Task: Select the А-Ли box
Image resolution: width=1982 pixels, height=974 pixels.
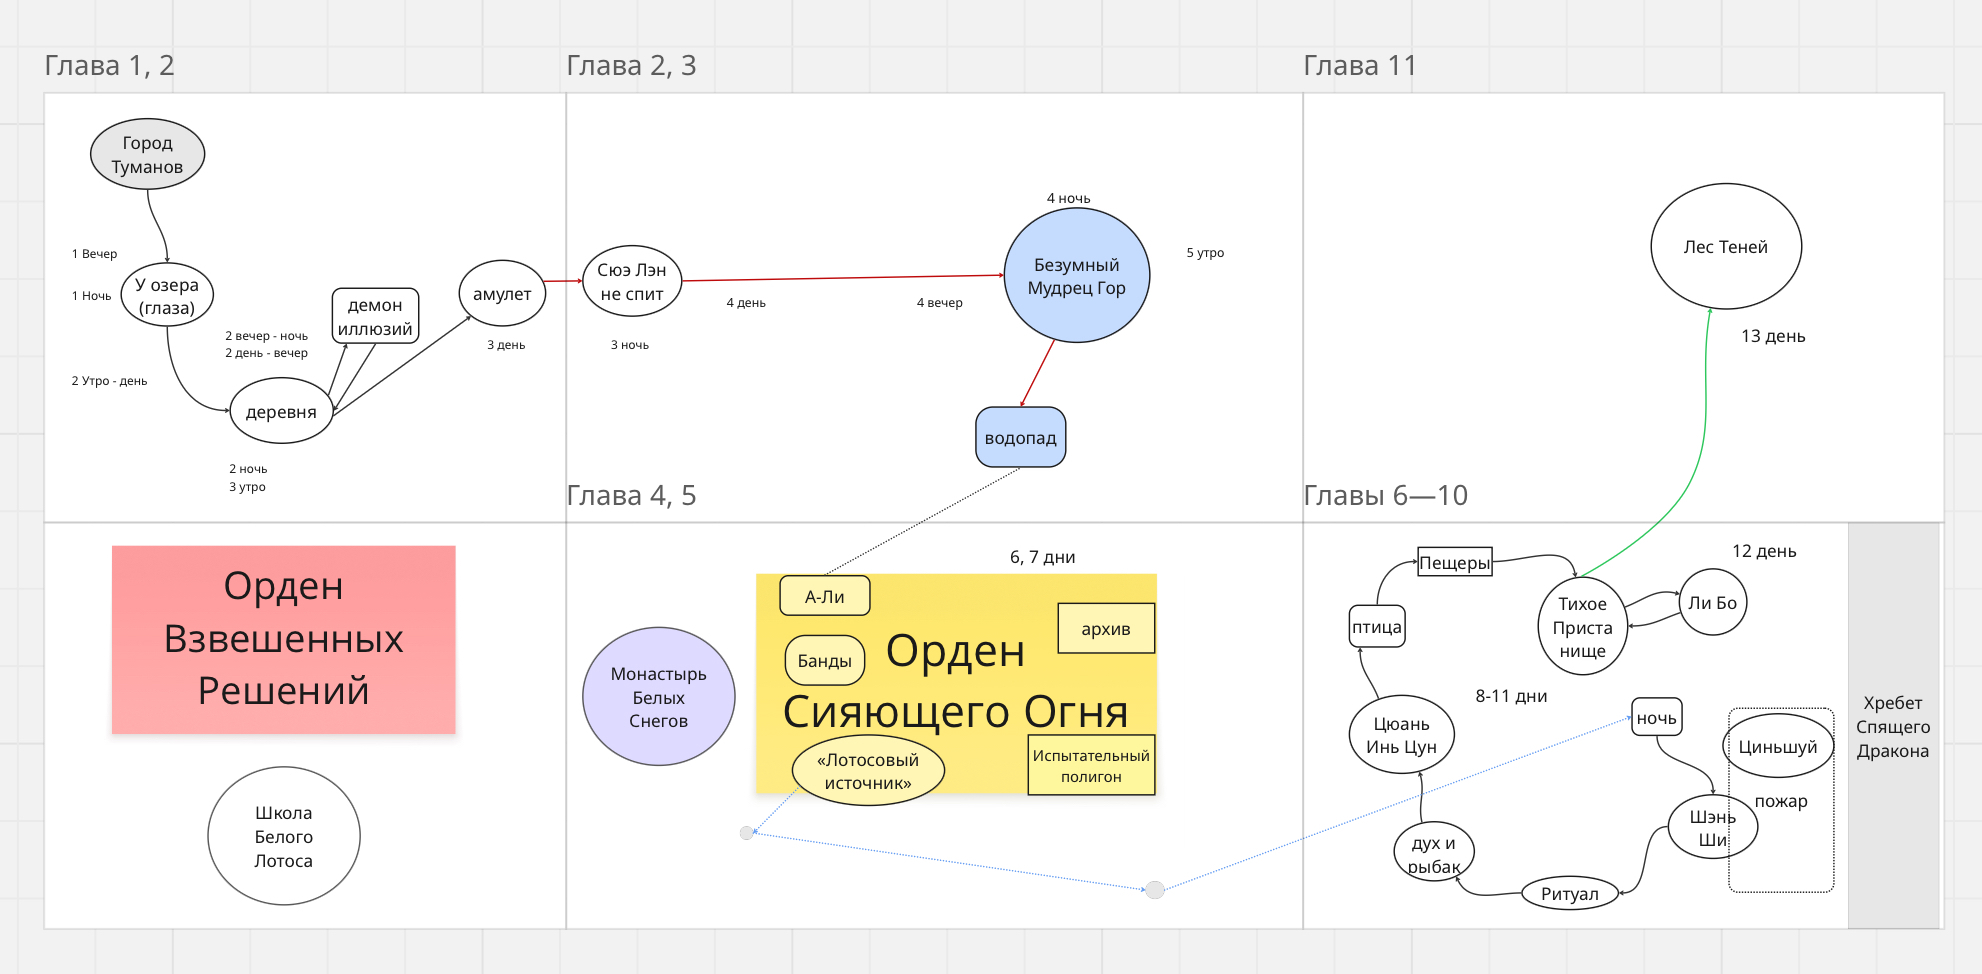Action: pyautogui.click(x=825, y=596)
